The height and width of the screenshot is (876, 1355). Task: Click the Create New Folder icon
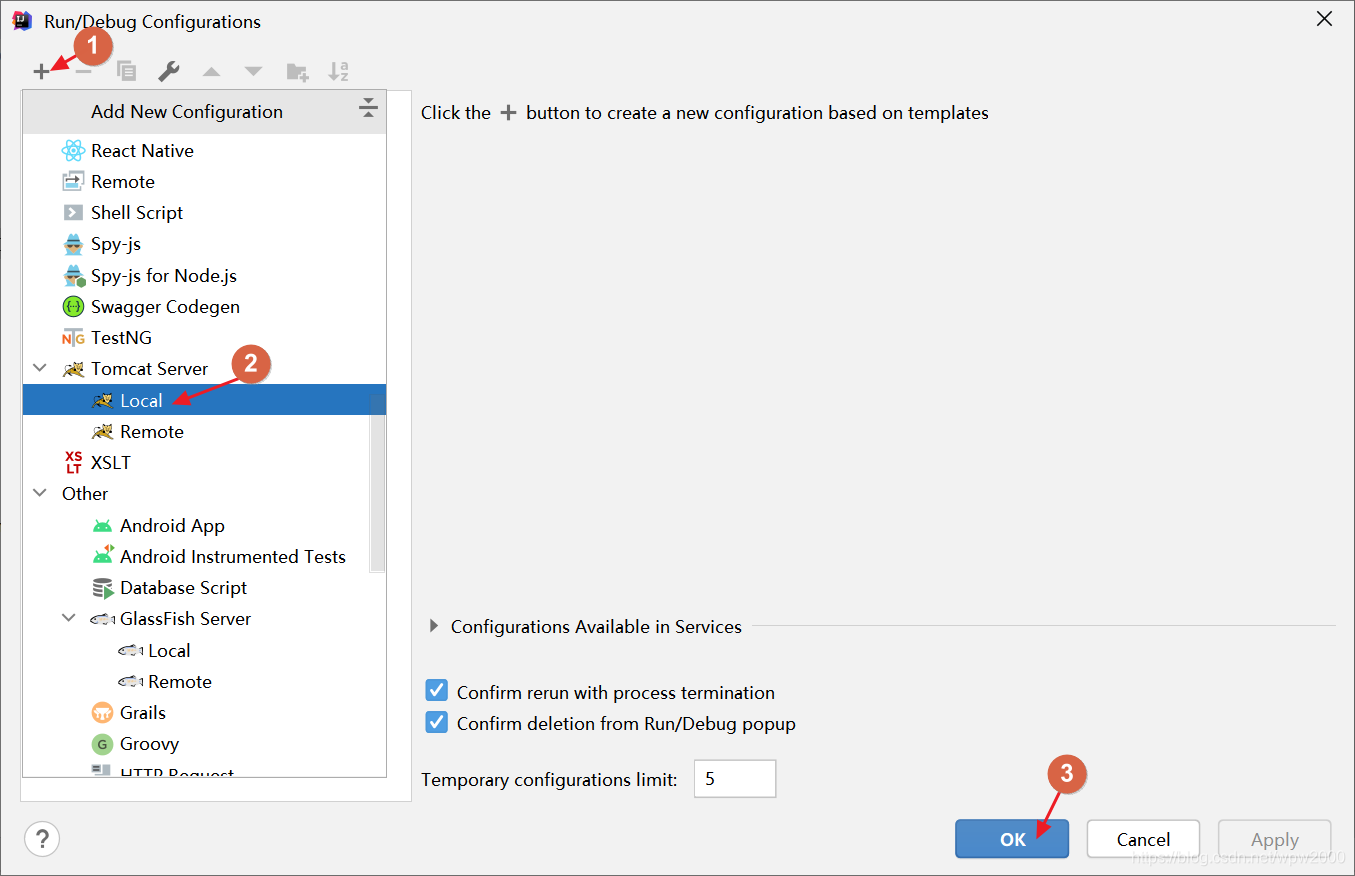point(297,71)
